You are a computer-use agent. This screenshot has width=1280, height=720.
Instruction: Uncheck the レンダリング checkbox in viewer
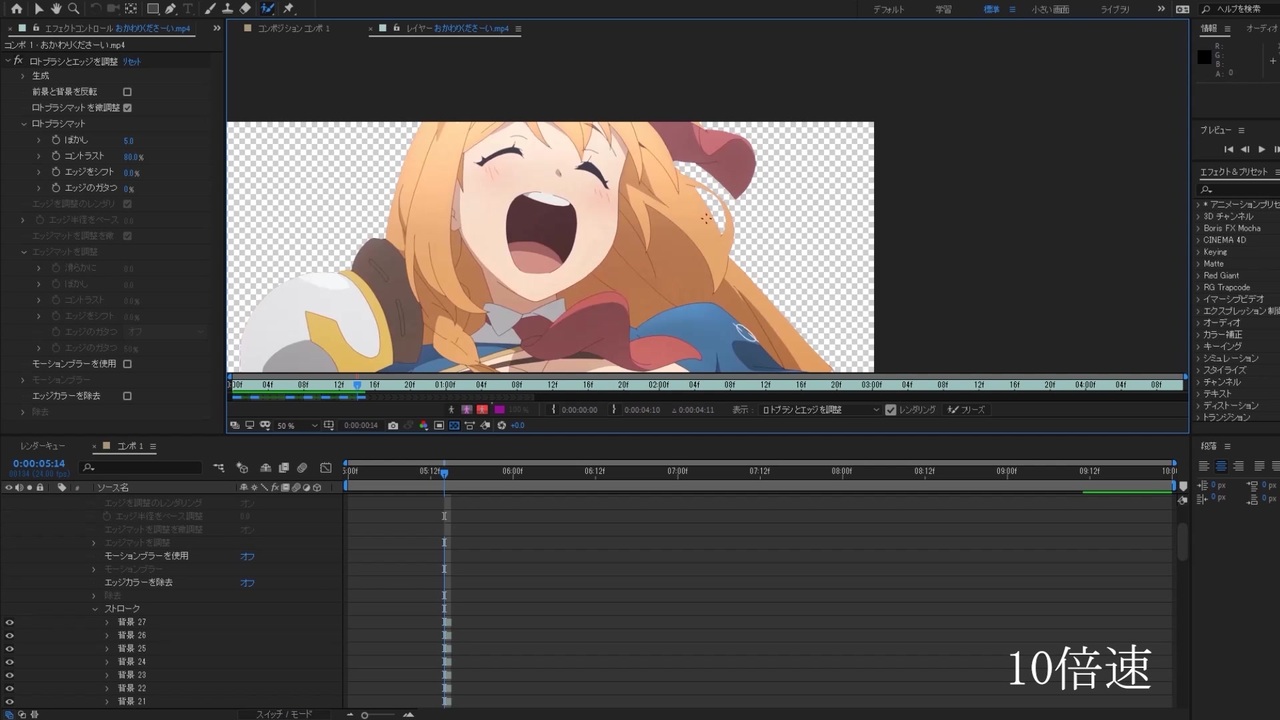tap(891, 410)
